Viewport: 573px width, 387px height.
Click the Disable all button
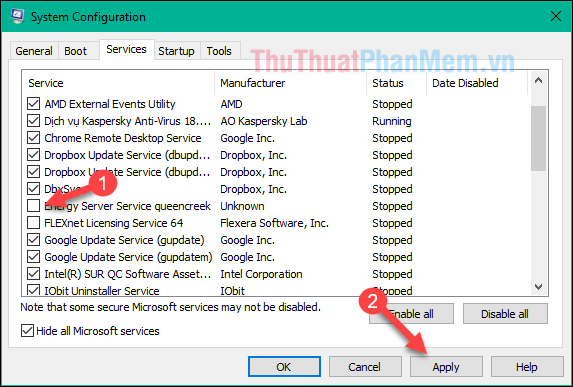pos(505,314)
